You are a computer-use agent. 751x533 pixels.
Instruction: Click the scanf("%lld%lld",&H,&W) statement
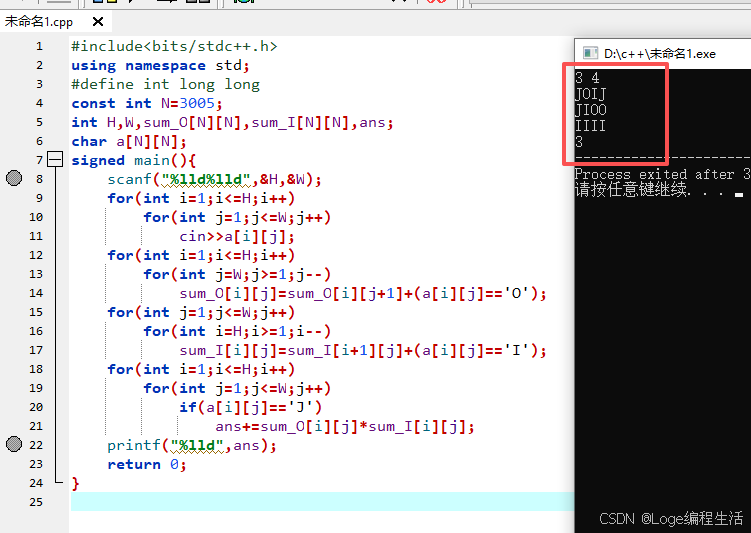click(214, 180)
